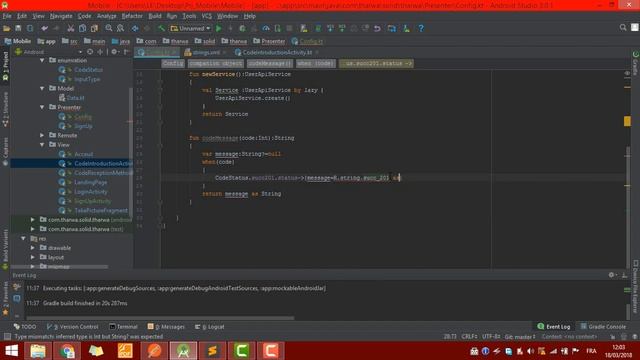Click the Back navigation arrow icon
This screenshot has width=640, height=360.
135,28
